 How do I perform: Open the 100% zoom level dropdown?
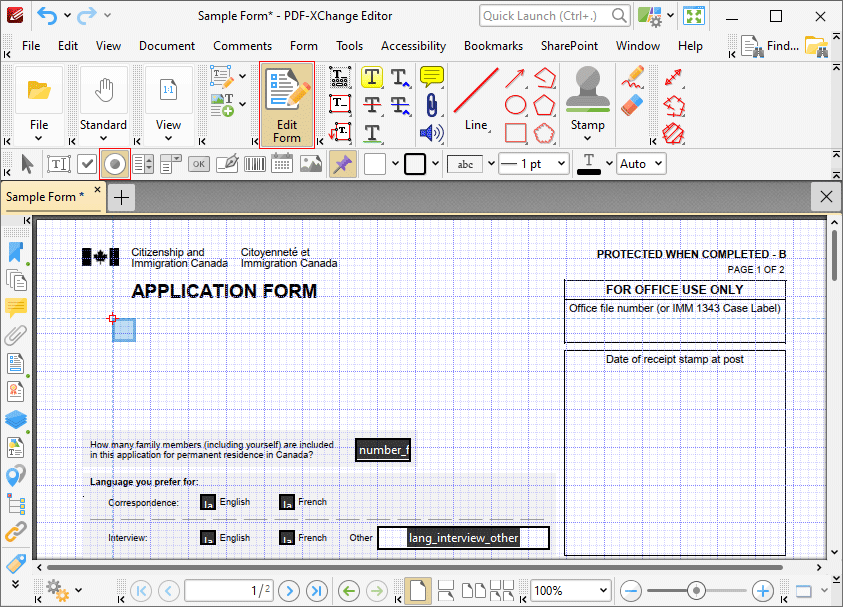[x=603, y=590]
